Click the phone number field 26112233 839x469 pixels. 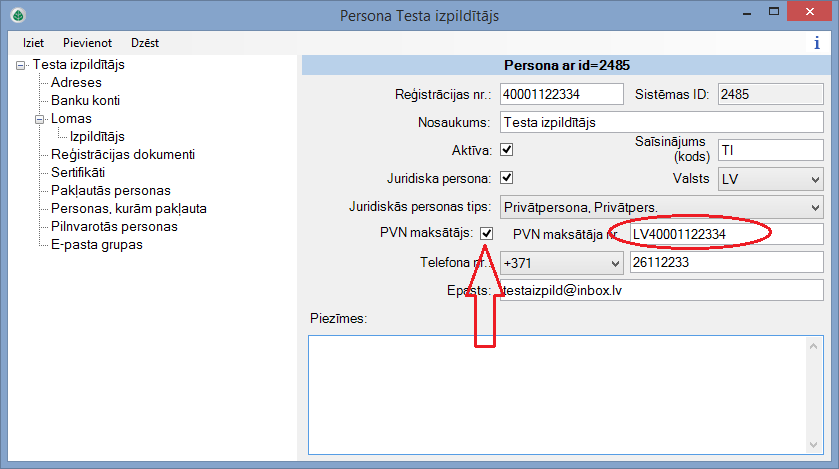tap(726, 262)
